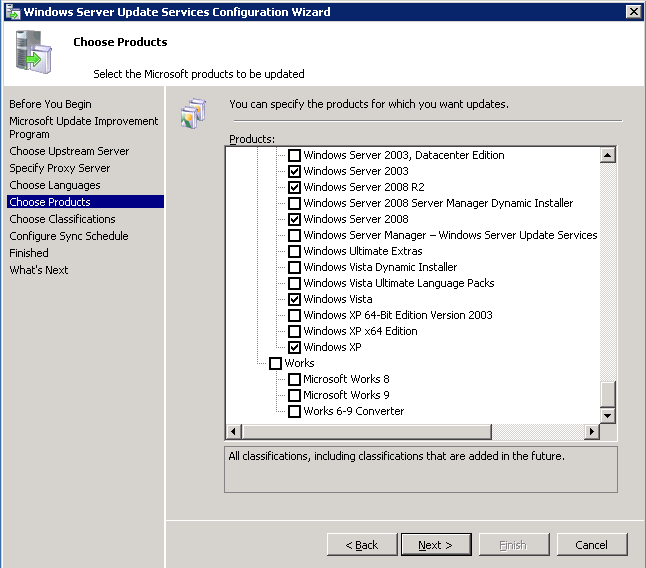Check Windows XP 64-Bit Edition Version 2003

coord(294,316)
